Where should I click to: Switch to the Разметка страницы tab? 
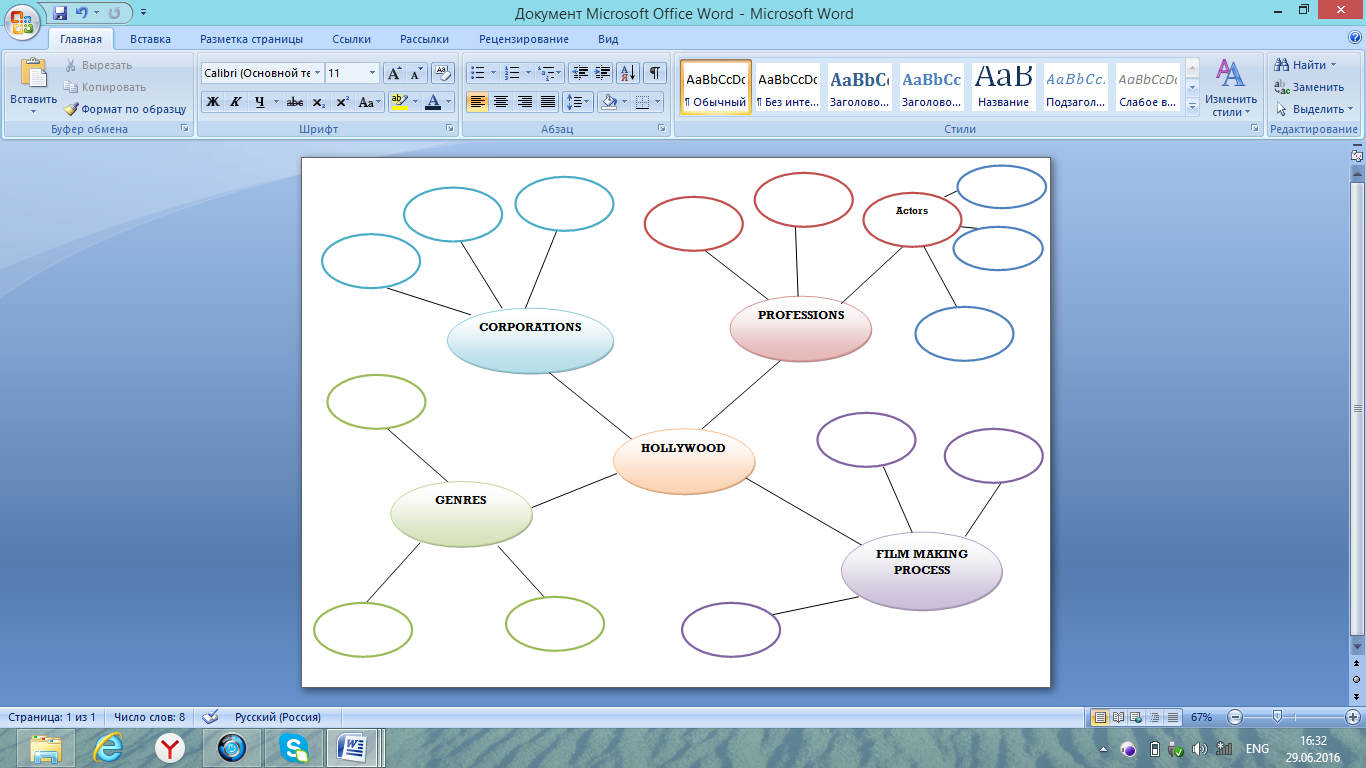(x=251, y=39)
